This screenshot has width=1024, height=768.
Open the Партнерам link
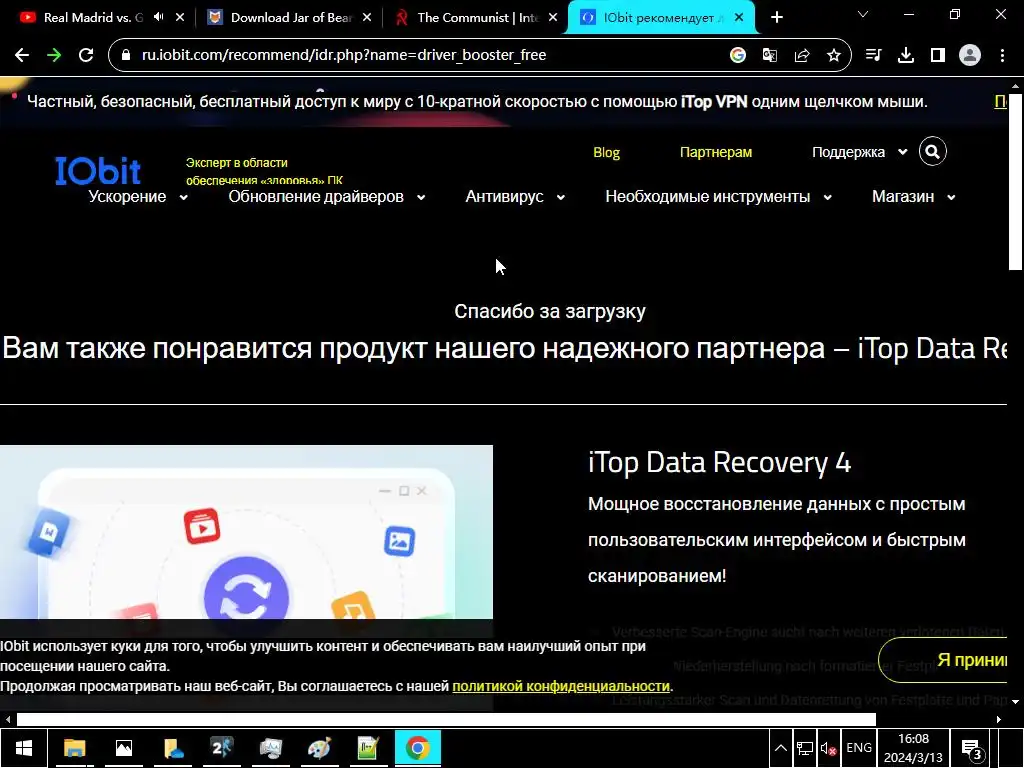tap(716, 152)
